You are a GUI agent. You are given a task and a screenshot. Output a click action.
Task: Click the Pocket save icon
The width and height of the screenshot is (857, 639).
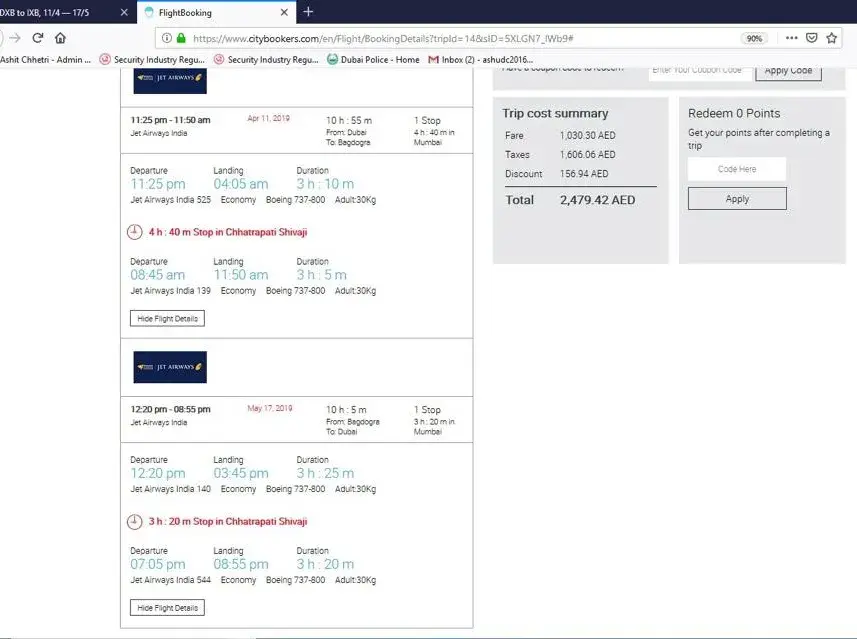click(811, 38)
